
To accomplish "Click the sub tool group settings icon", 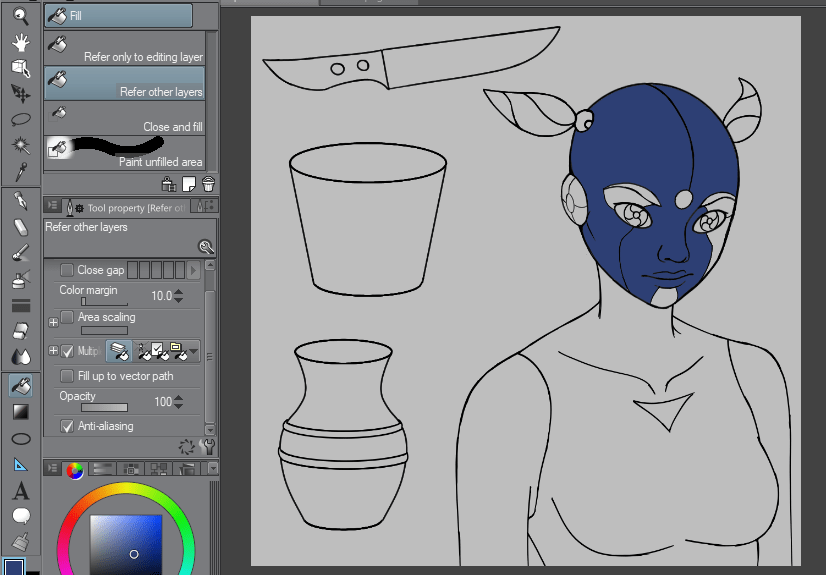I will [x=169, y=184].
